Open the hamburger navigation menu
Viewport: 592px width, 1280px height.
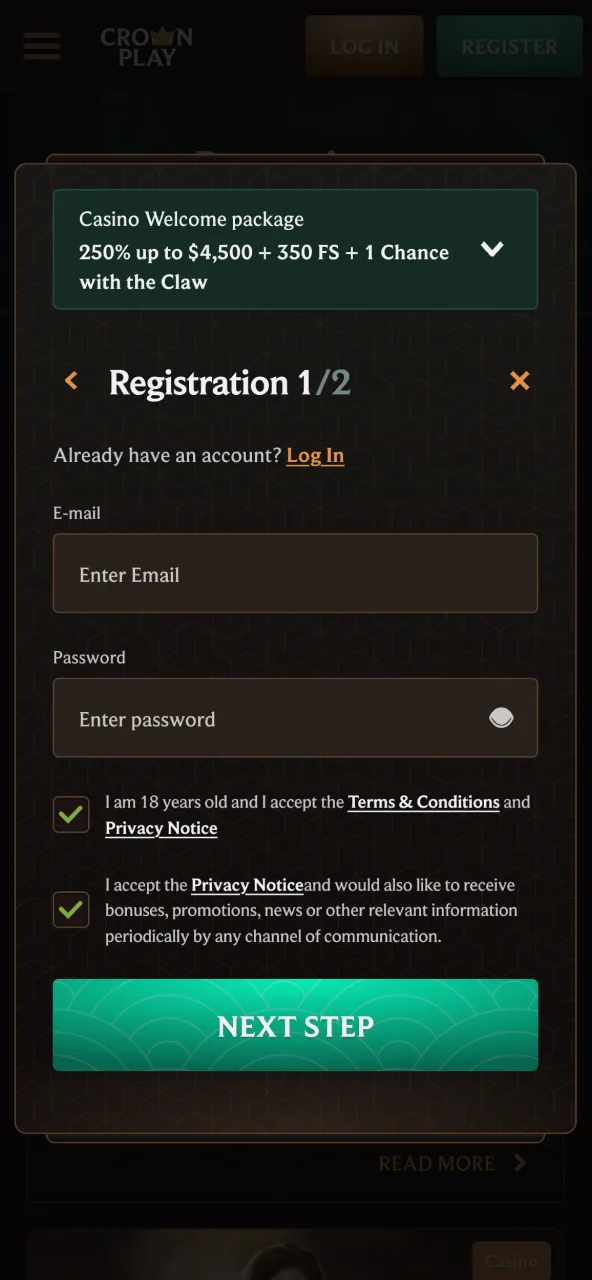point(41,46)
